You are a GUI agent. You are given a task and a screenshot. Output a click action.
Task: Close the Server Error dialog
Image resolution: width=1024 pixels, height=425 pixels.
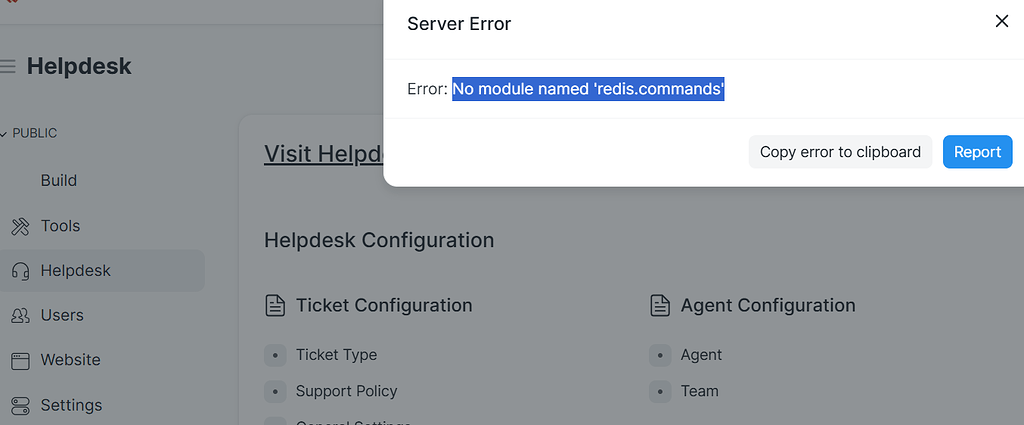[x=1002, y=22]
